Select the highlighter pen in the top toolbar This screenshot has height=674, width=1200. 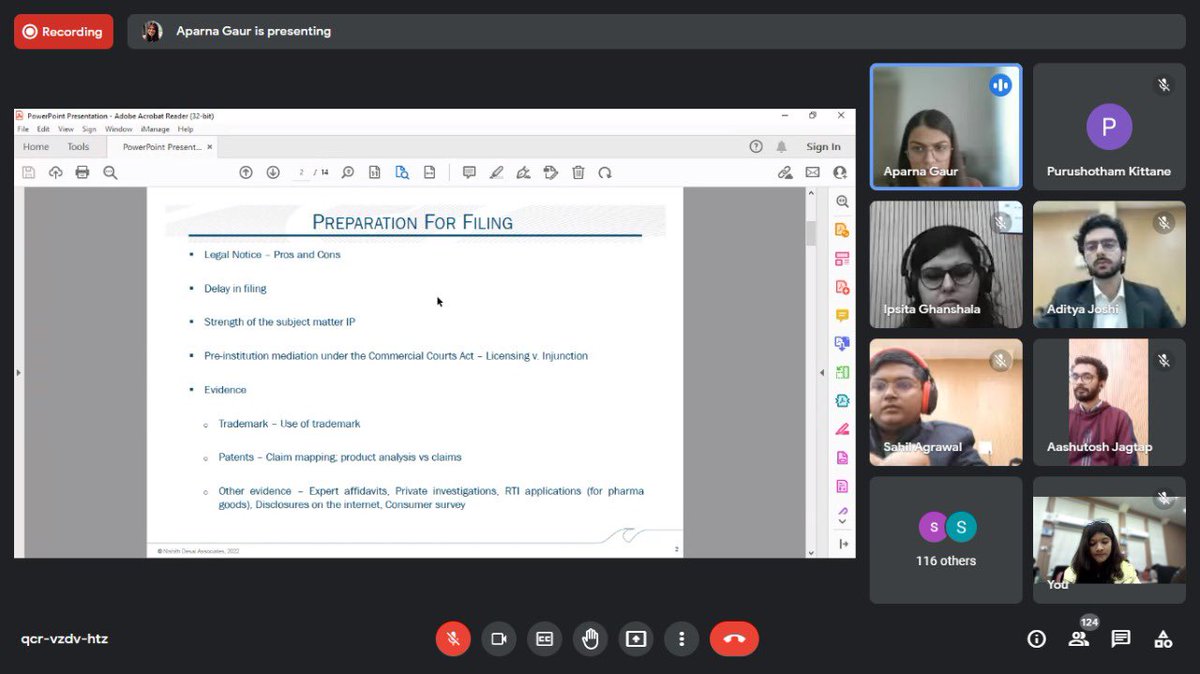(x=496, y=172)
